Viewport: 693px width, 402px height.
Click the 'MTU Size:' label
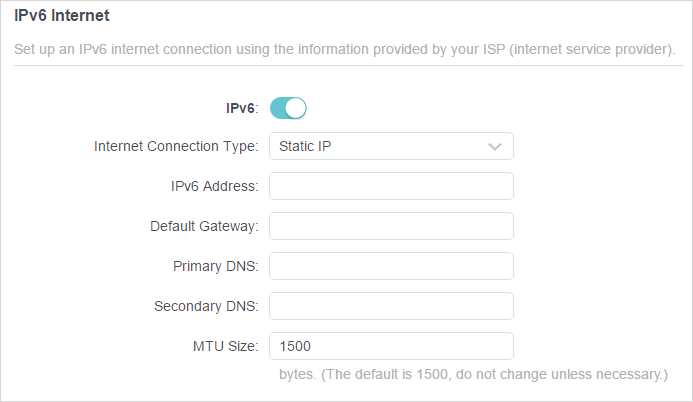coord(225,346)
